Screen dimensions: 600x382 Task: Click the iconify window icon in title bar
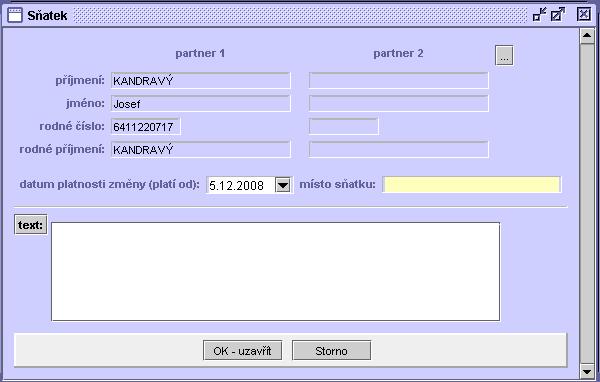(540, 15)
